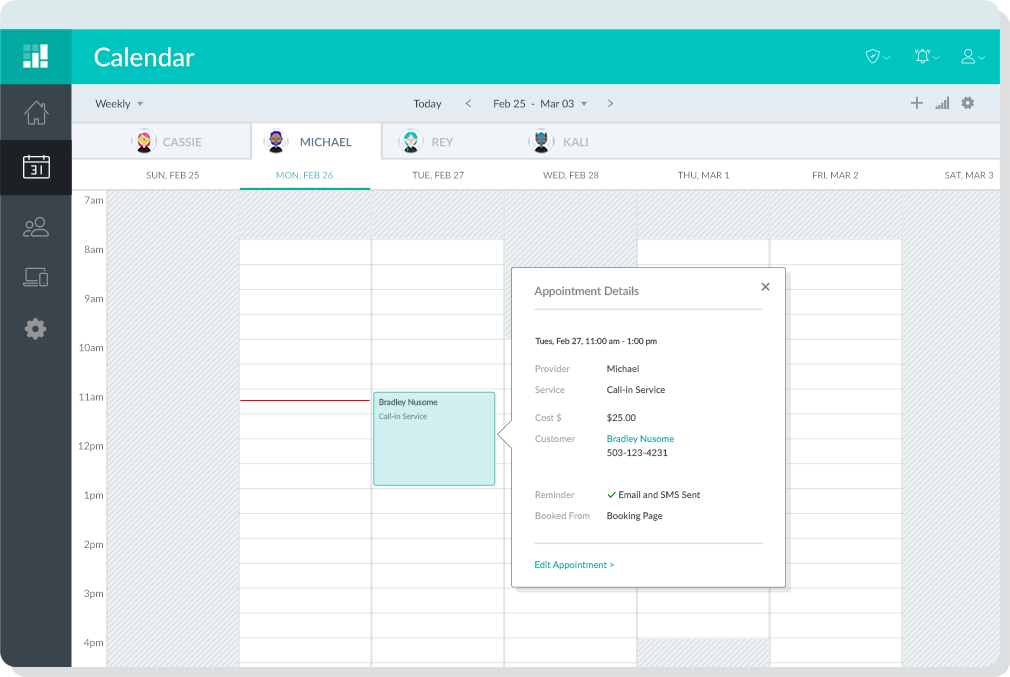Click the Provider value Michael in details

point(623,369)
